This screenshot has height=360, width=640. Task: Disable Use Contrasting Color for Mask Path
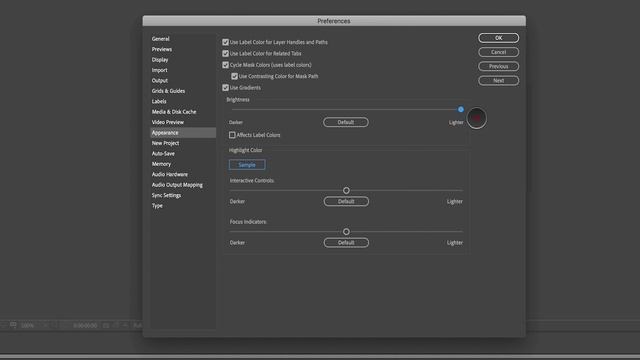coord(234,76)
